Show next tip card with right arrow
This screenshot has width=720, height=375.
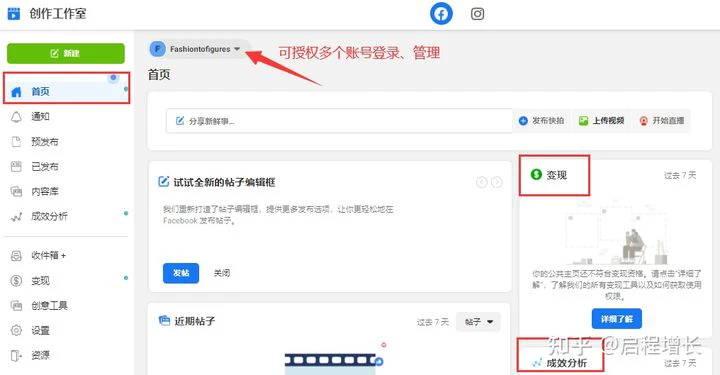(x=496, y=182)
